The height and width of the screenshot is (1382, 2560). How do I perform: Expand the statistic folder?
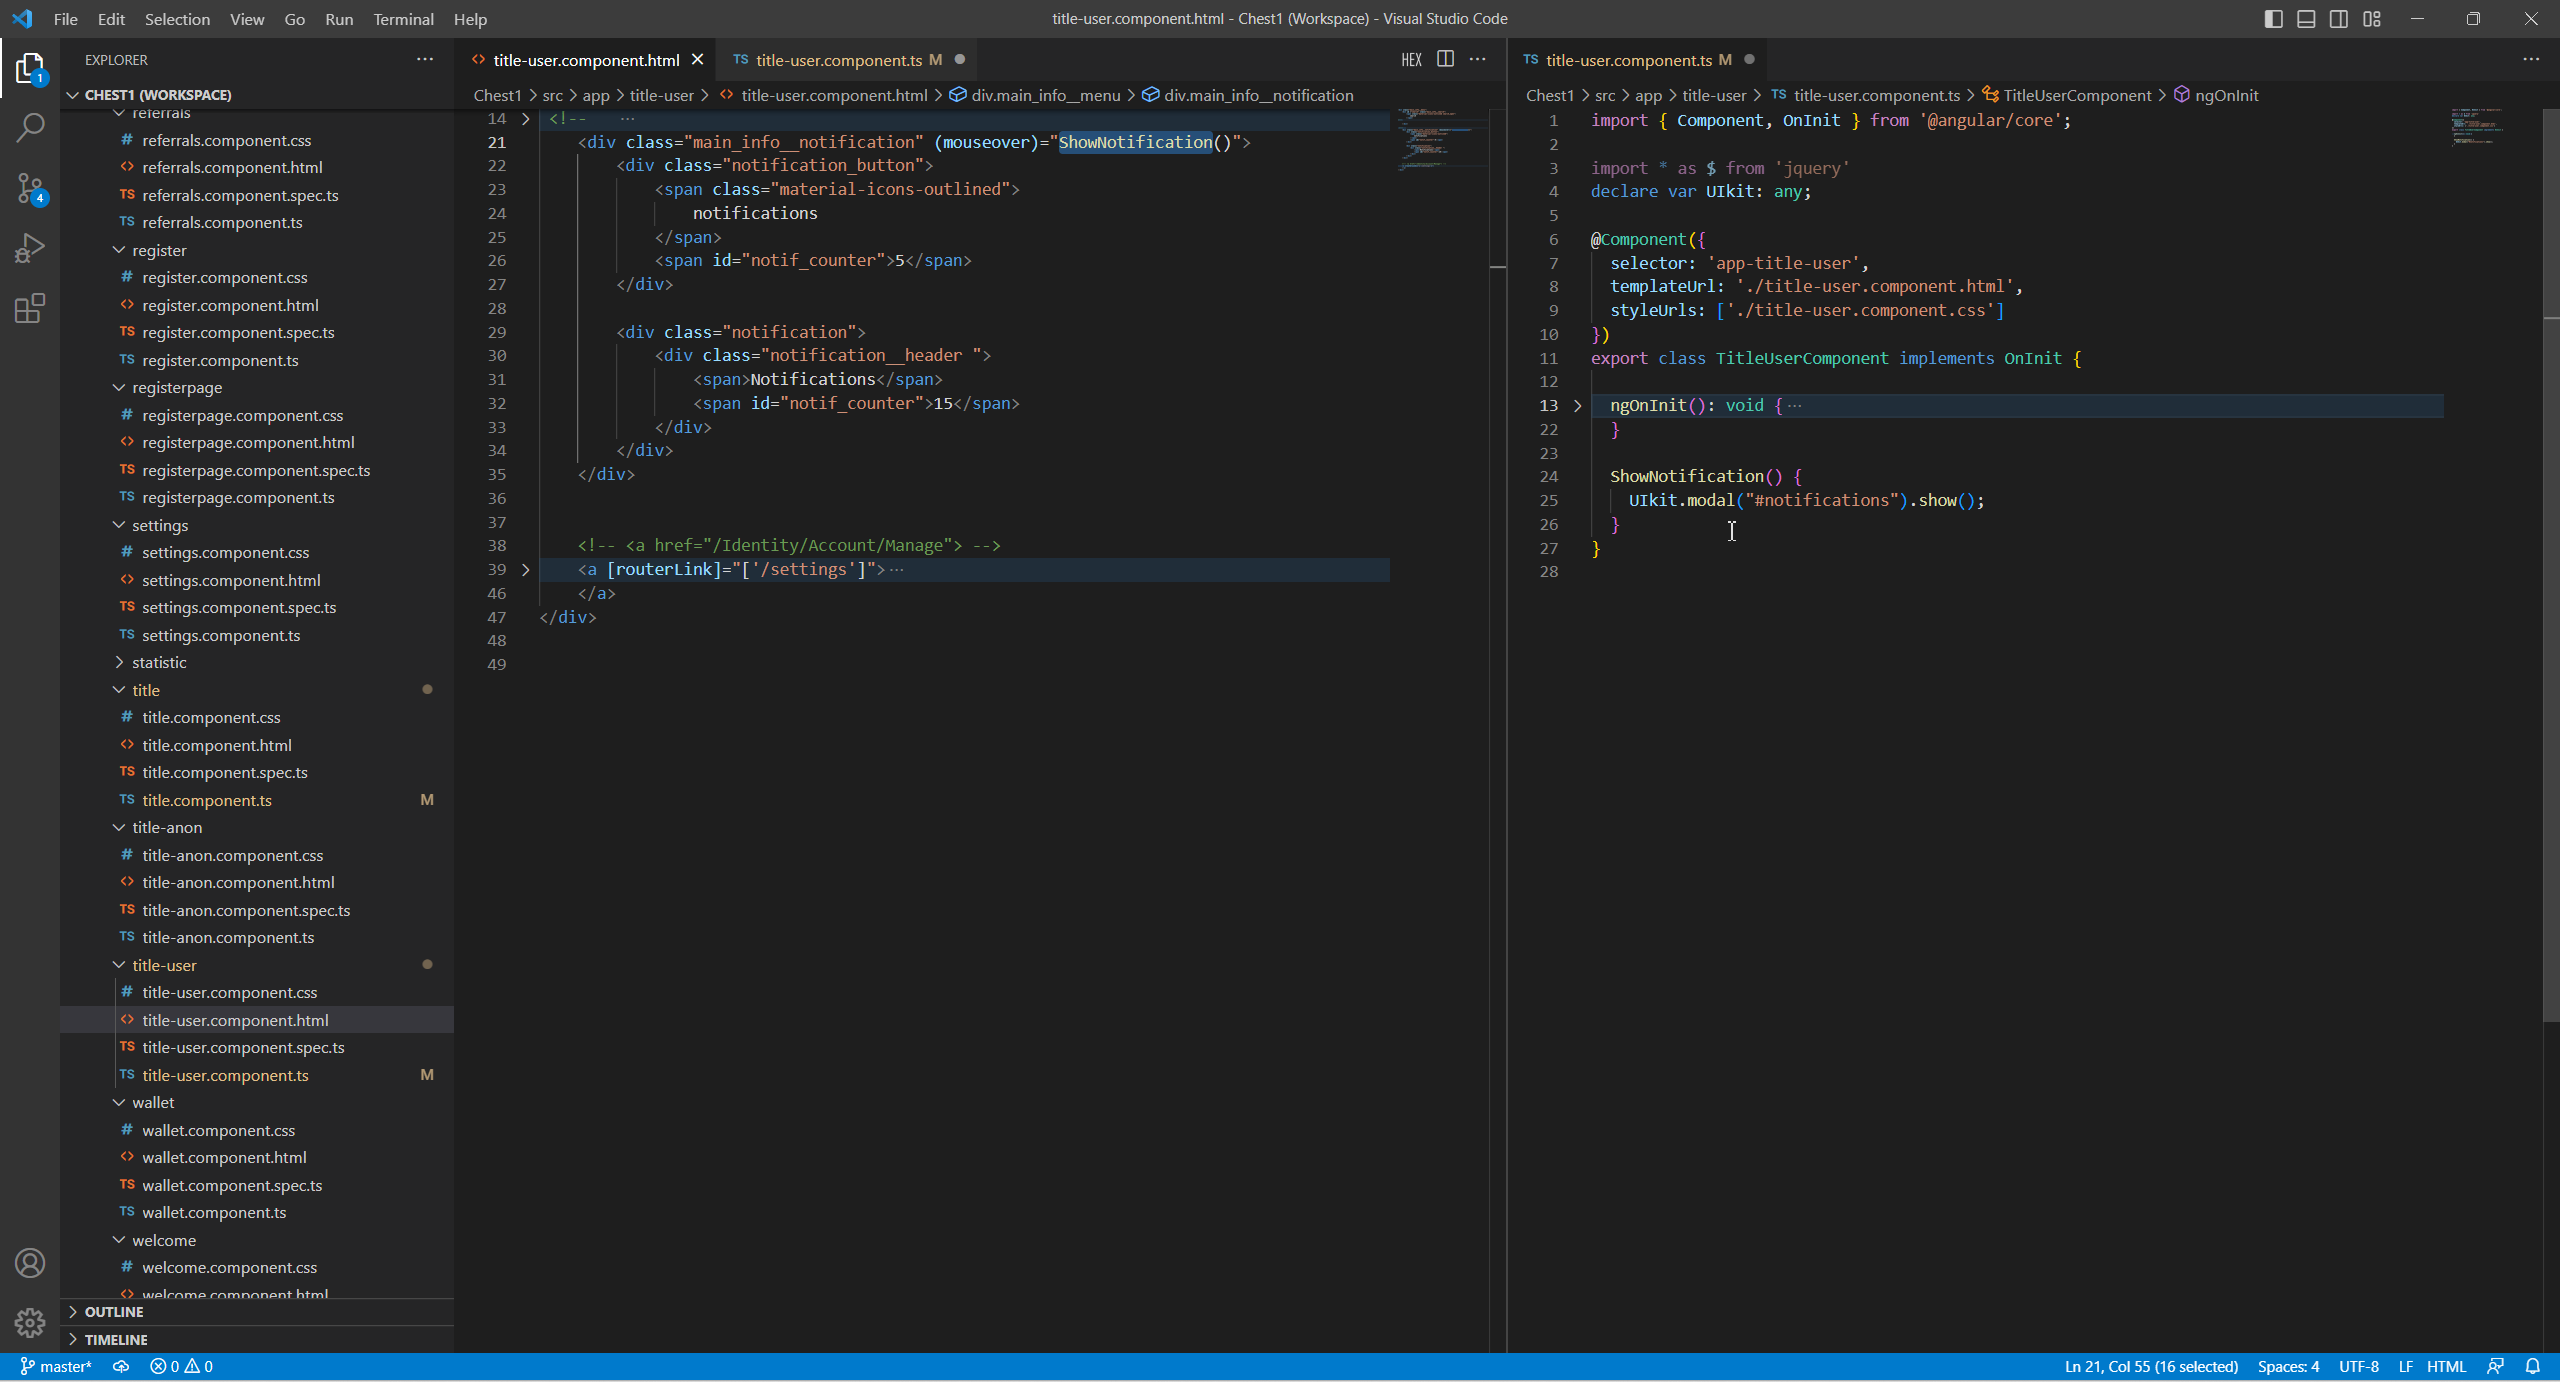(159, 662)
